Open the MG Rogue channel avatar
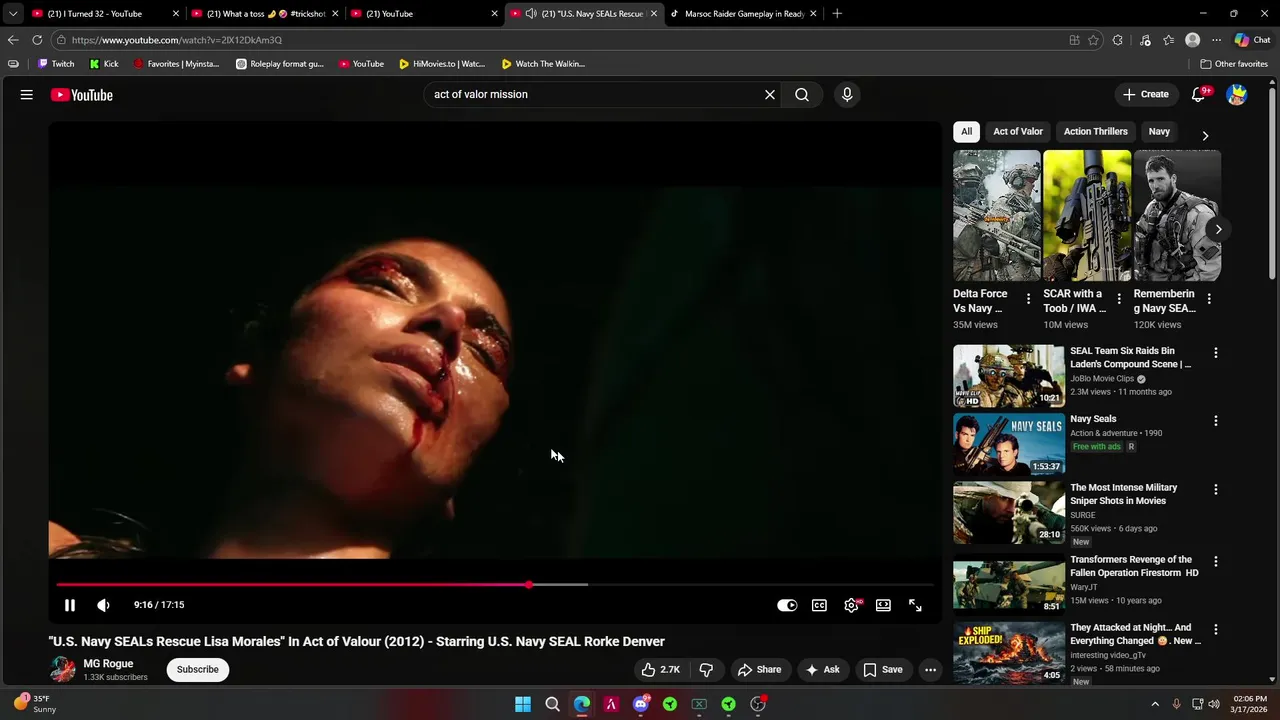1280x720 pixels. click(62, 670)
